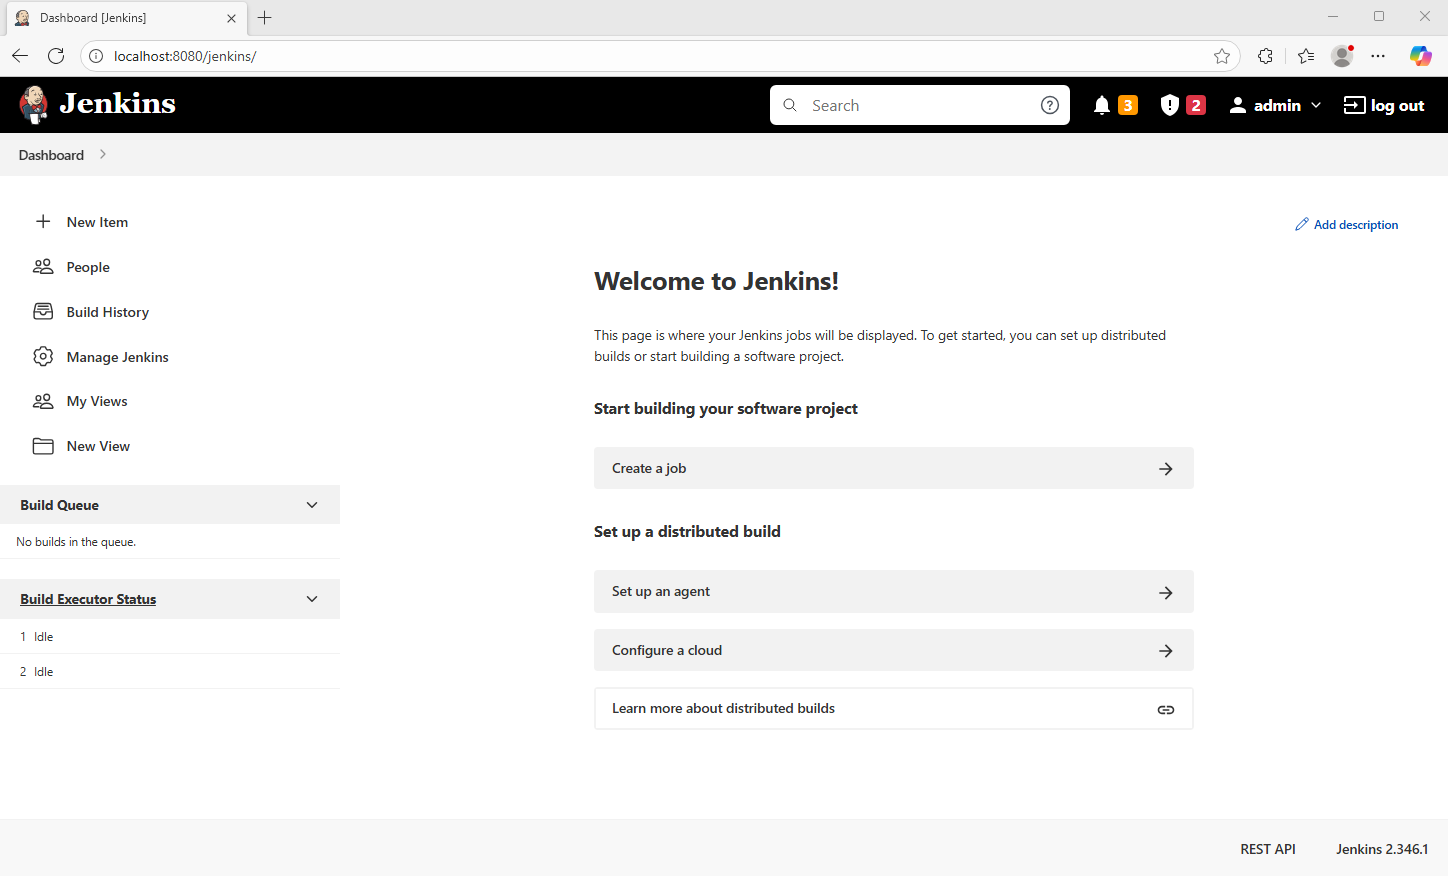Open a new browser tab with plus
Image resolution: width=1448 pixels, height=876 pixels.
pos(265,18)
